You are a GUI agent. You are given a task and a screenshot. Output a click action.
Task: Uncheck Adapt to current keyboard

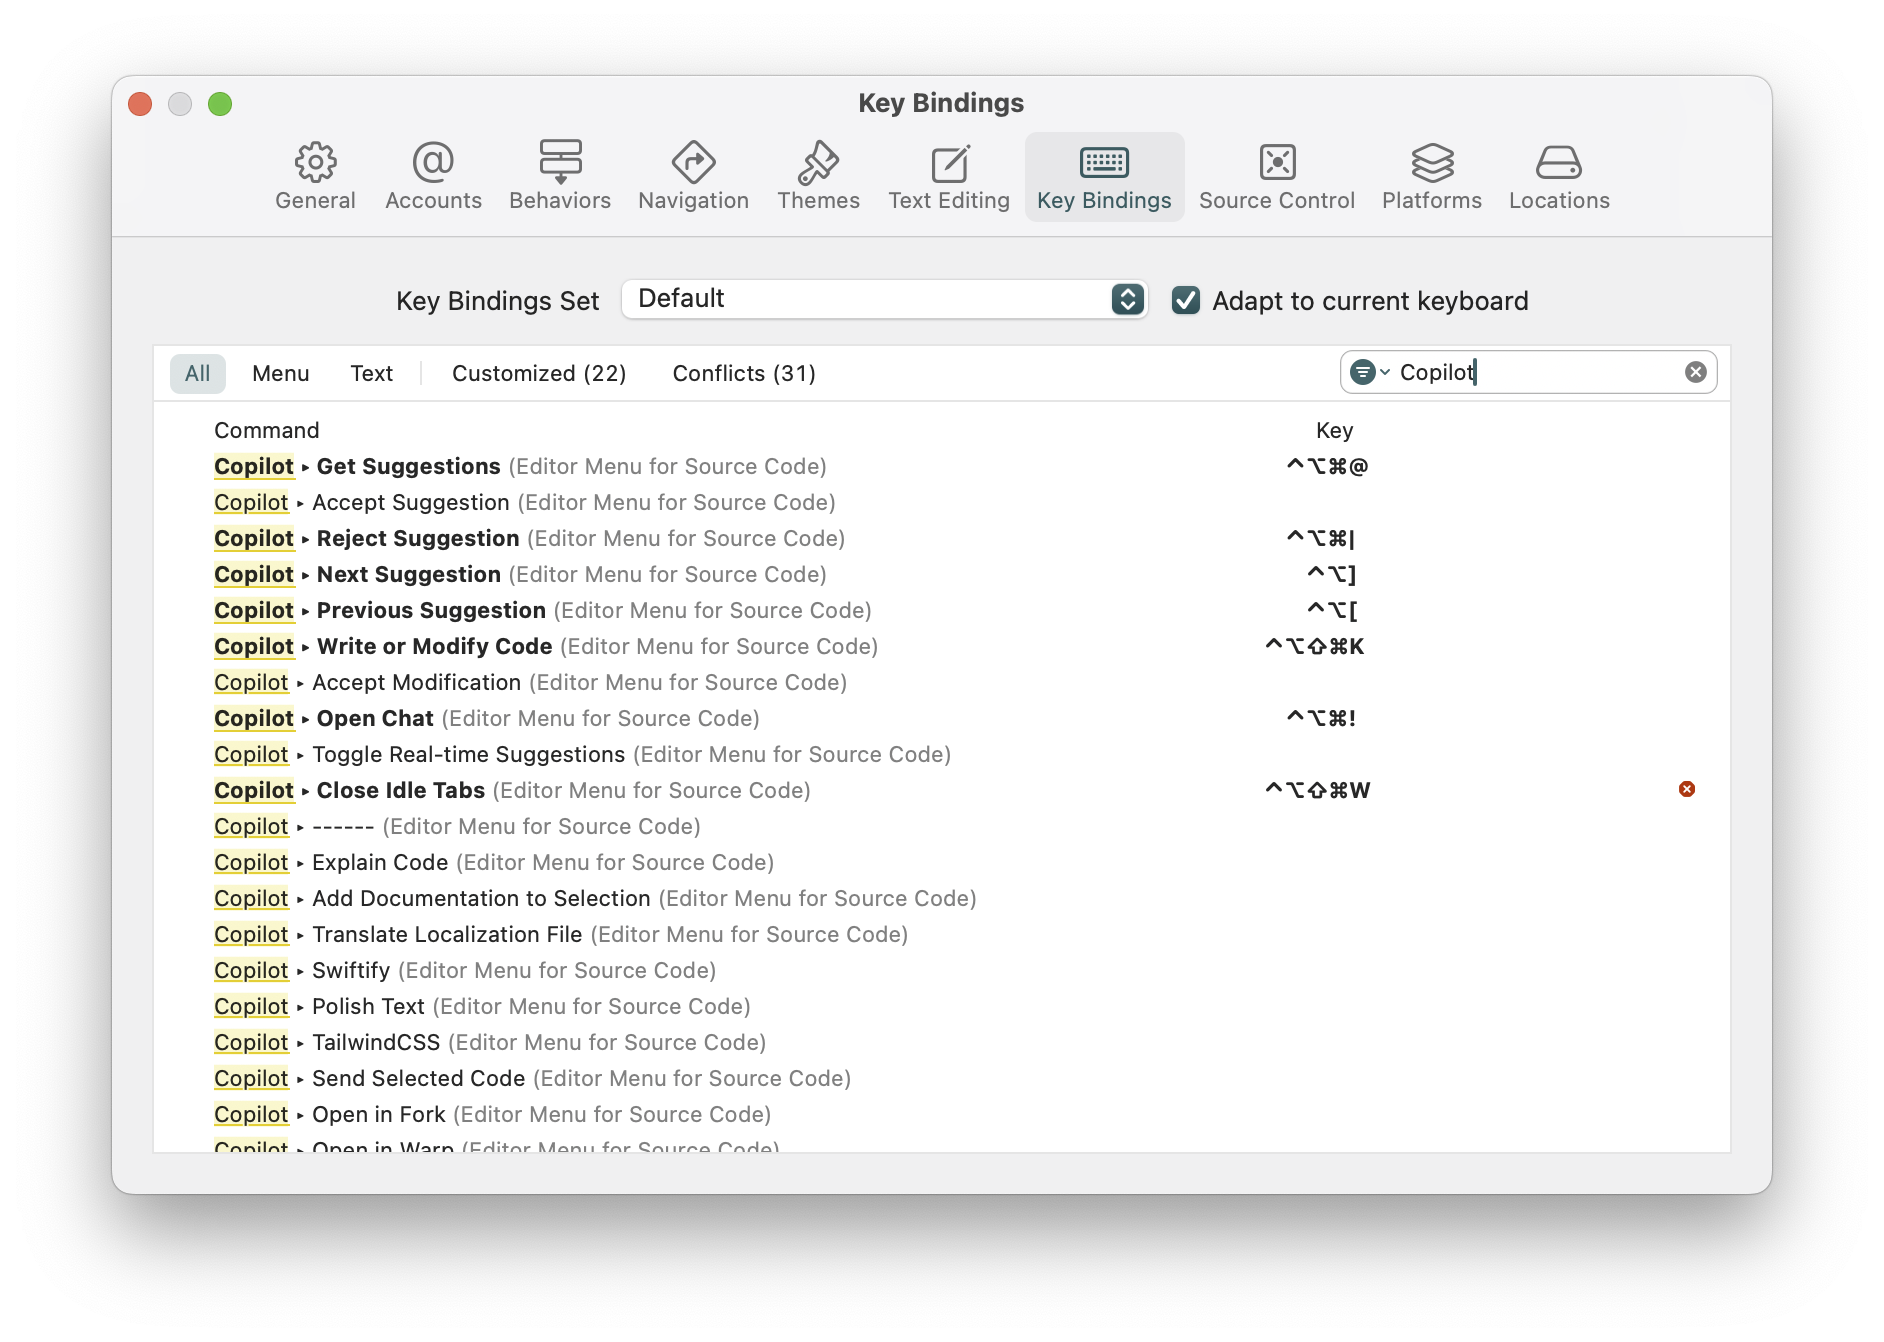click(x=1186, y=300)
